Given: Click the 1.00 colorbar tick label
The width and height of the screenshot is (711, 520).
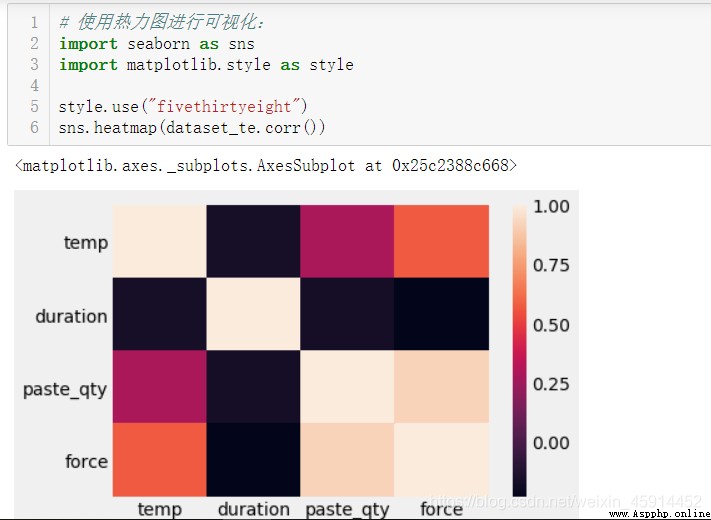Looking at the screenshot, I should tap(551, 207).
